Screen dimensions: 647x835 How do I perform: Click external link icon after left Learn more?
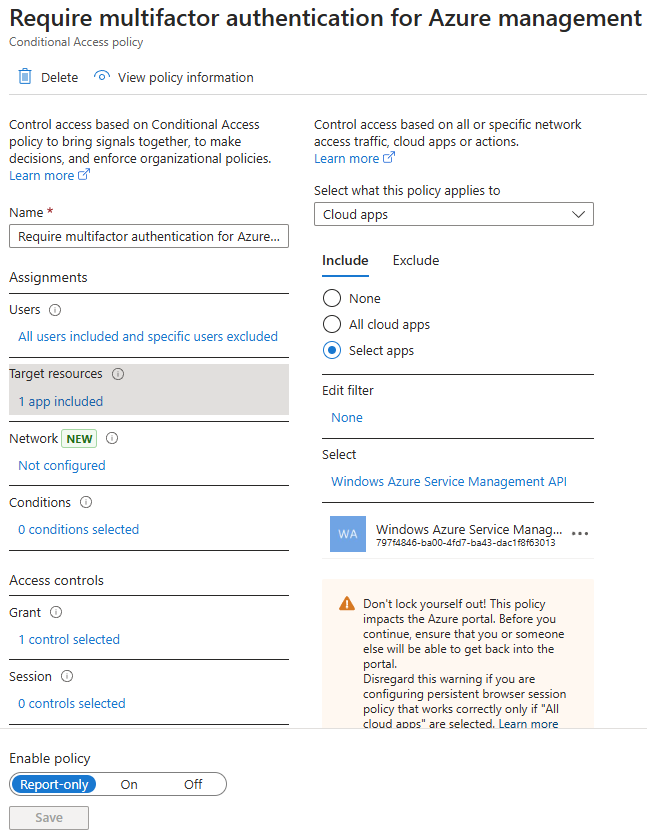84,175
